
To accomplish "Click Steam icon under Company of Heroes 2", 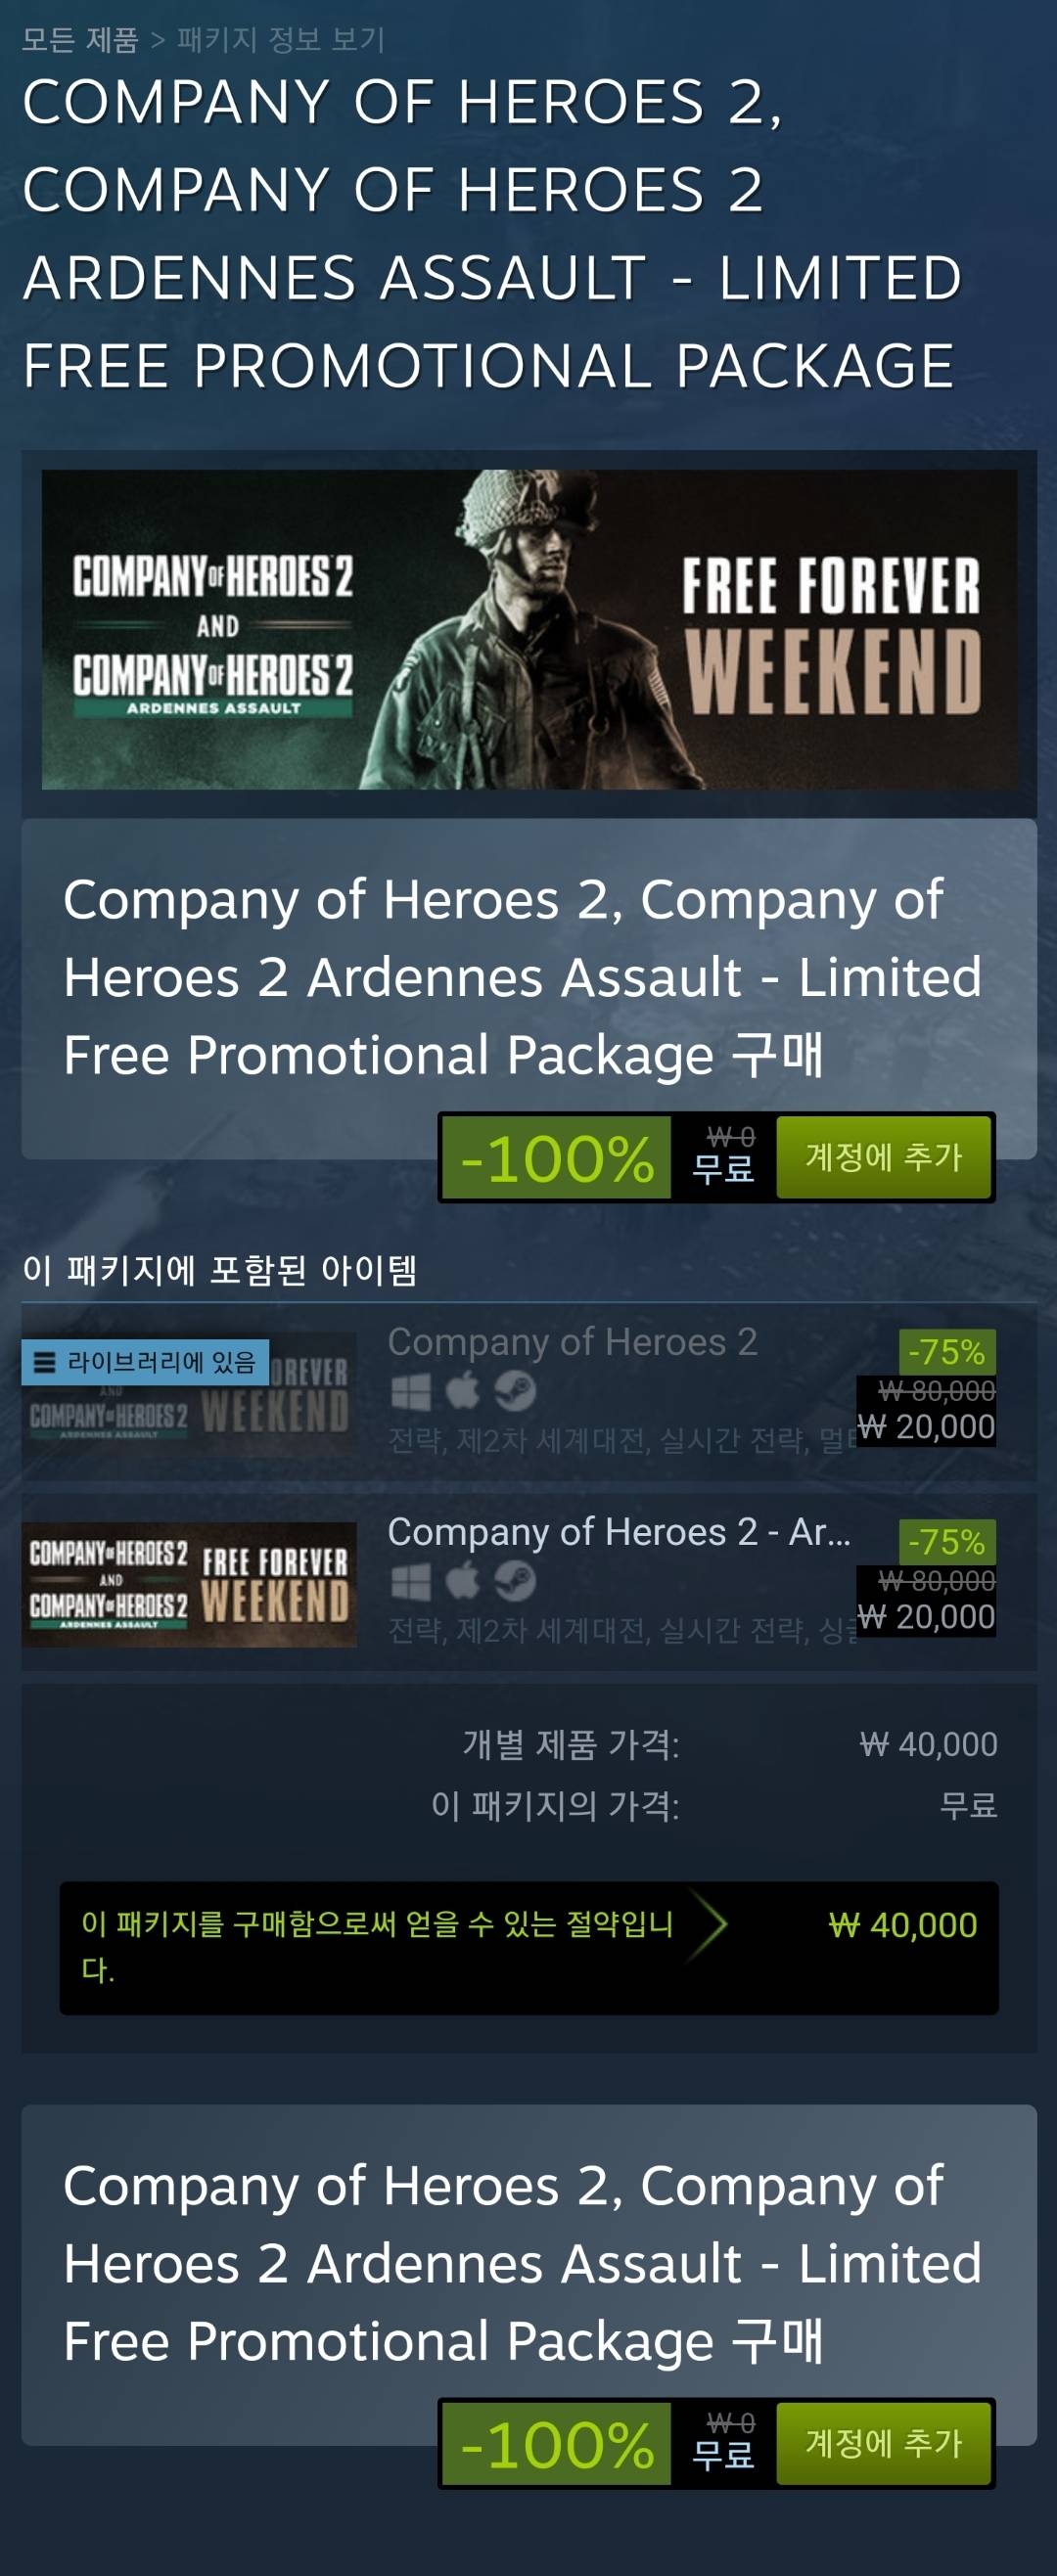I will [x=515, y=1391].
